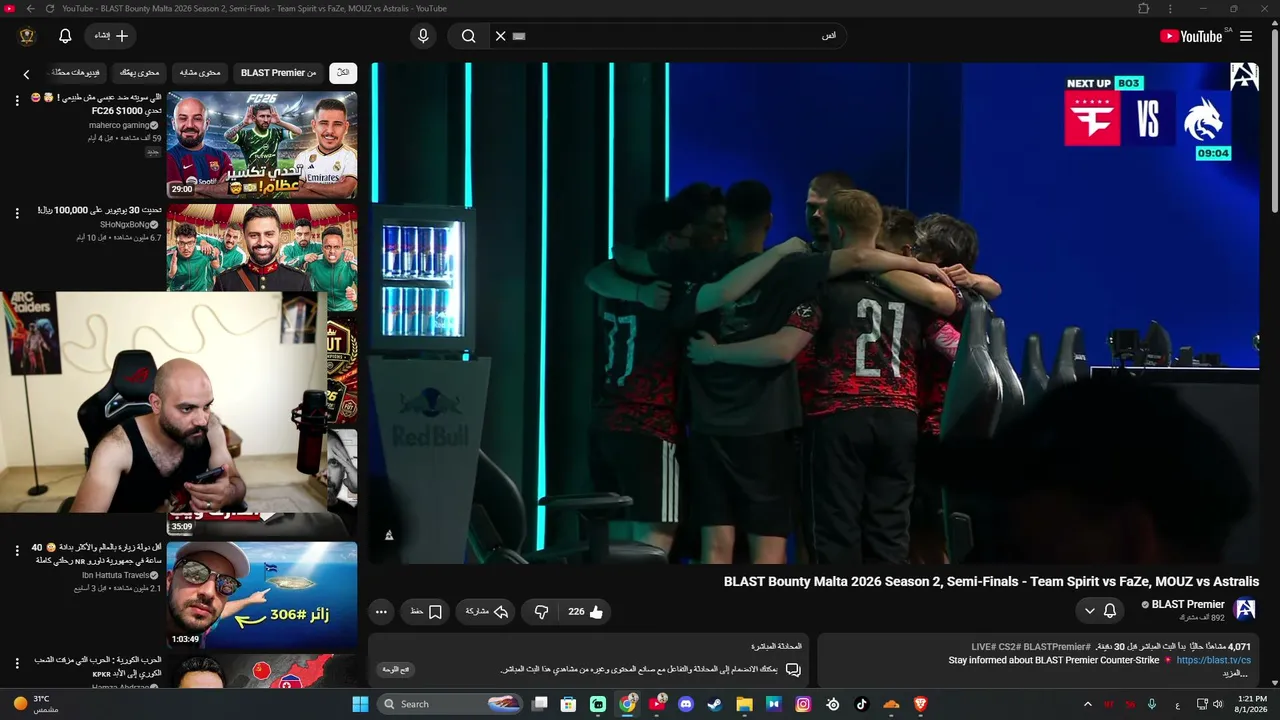
Task: Open options for the FC26 video
Action: pyautogui.click(x=17, y=101)
